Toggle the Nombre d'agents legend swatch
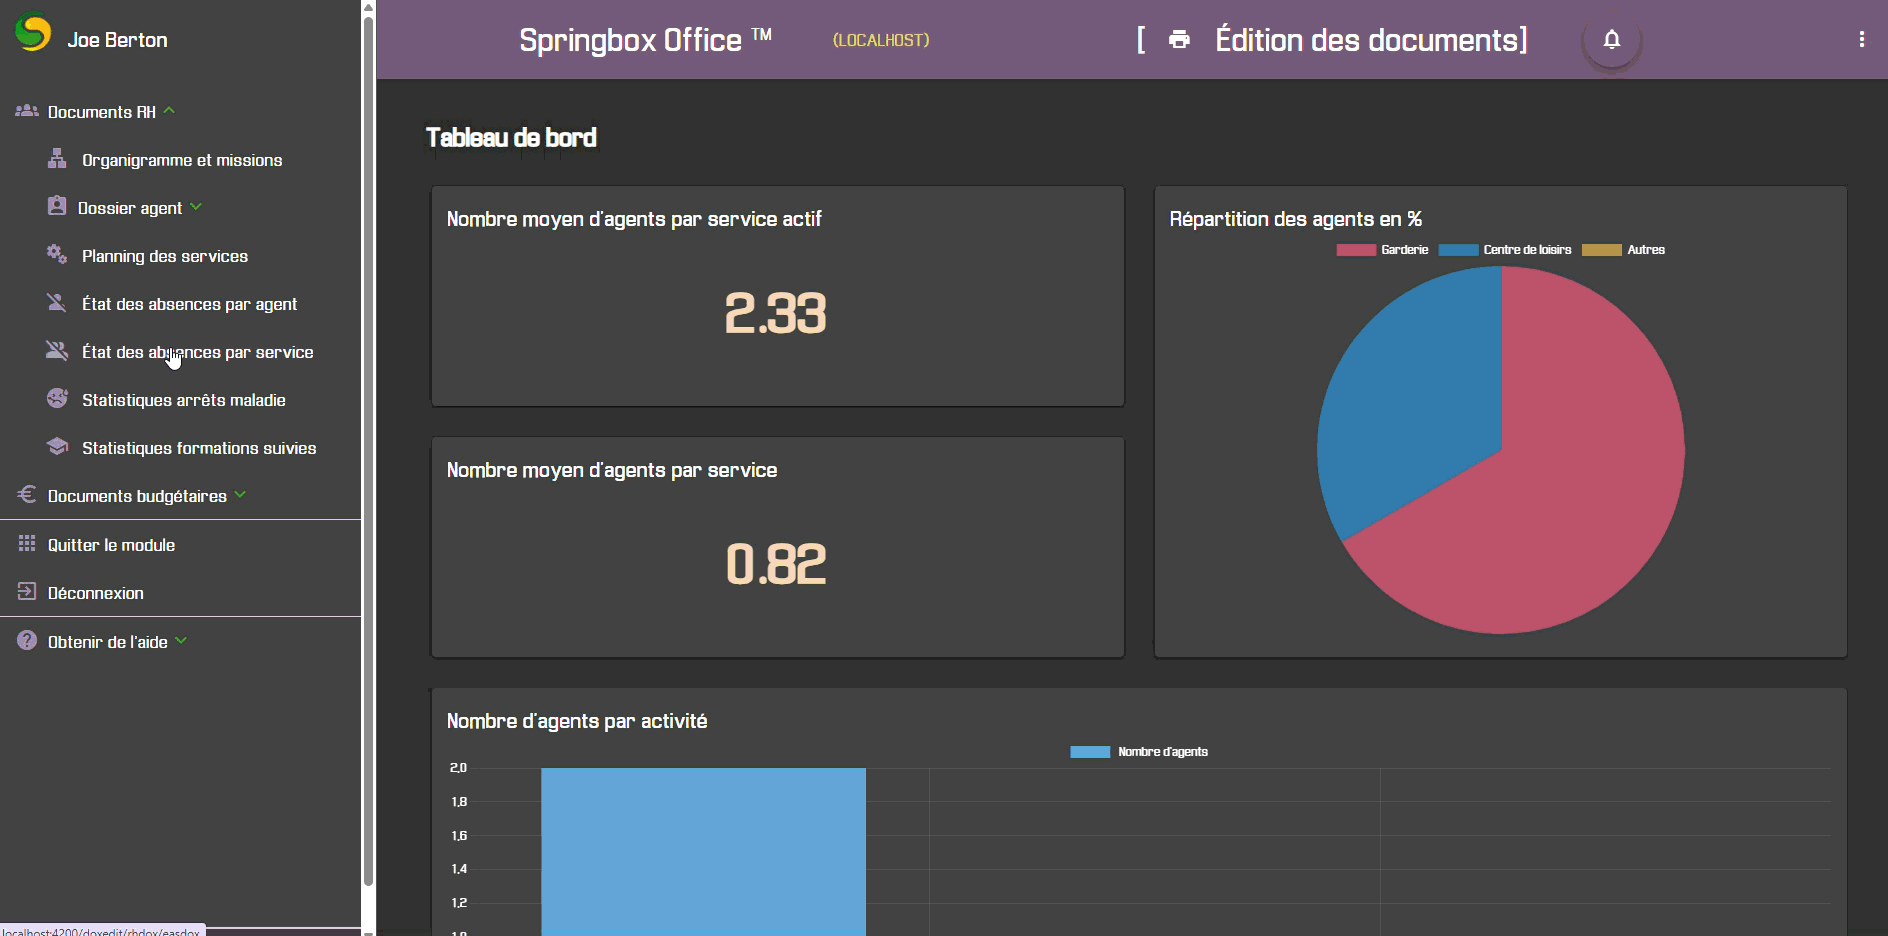 tap(1090, 752)
